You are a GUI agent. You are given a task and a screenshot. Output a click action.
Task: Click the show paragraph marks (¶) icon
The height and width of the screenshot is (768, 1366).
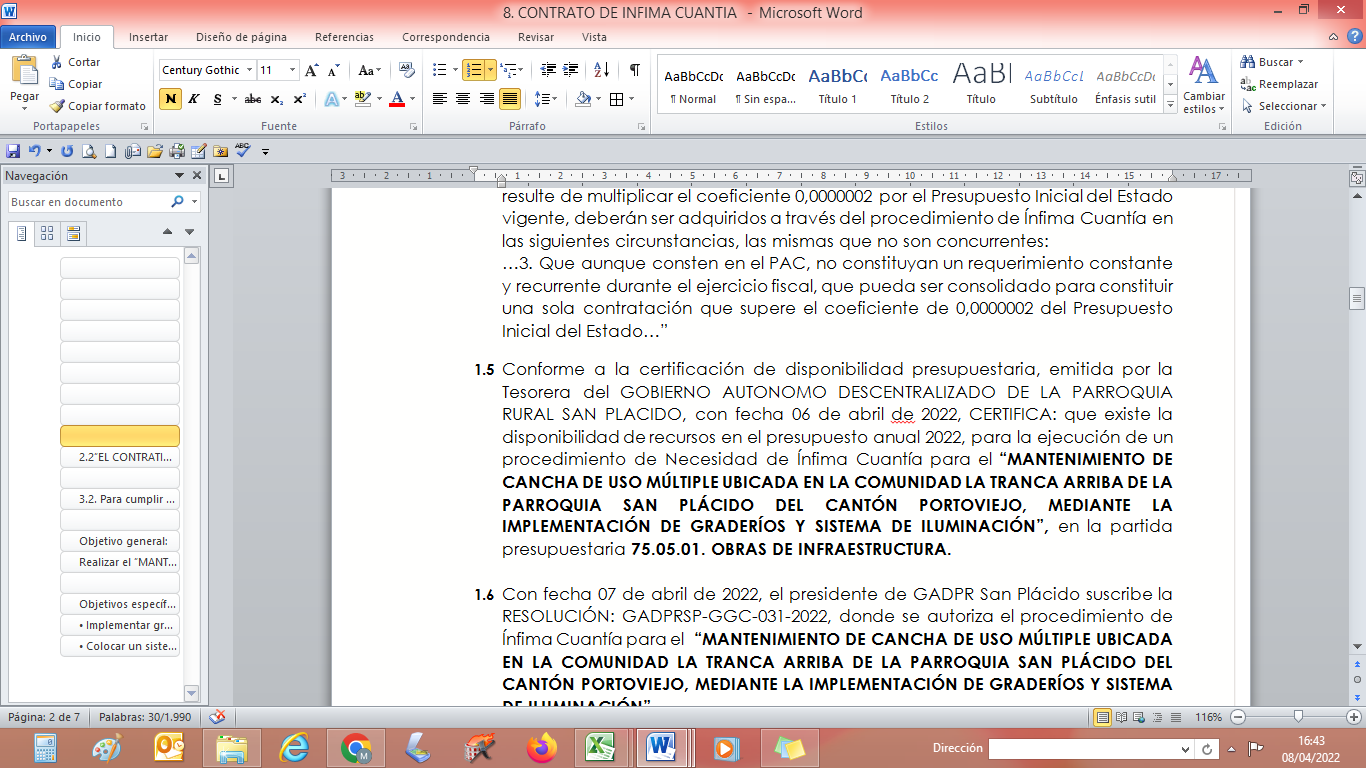(x=634, y=70)
